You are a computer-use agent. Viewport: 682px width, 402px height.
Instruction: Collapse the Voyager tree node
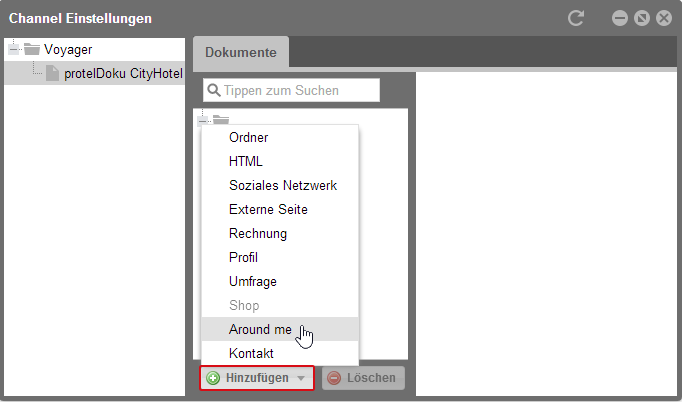[13, 49]
